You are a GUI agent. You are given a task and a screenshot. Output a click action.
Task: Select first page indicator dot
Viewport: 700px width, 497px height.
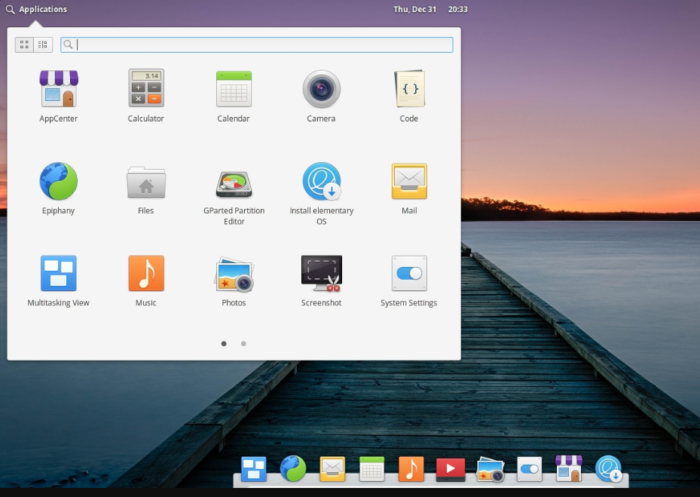pos(223,343)
